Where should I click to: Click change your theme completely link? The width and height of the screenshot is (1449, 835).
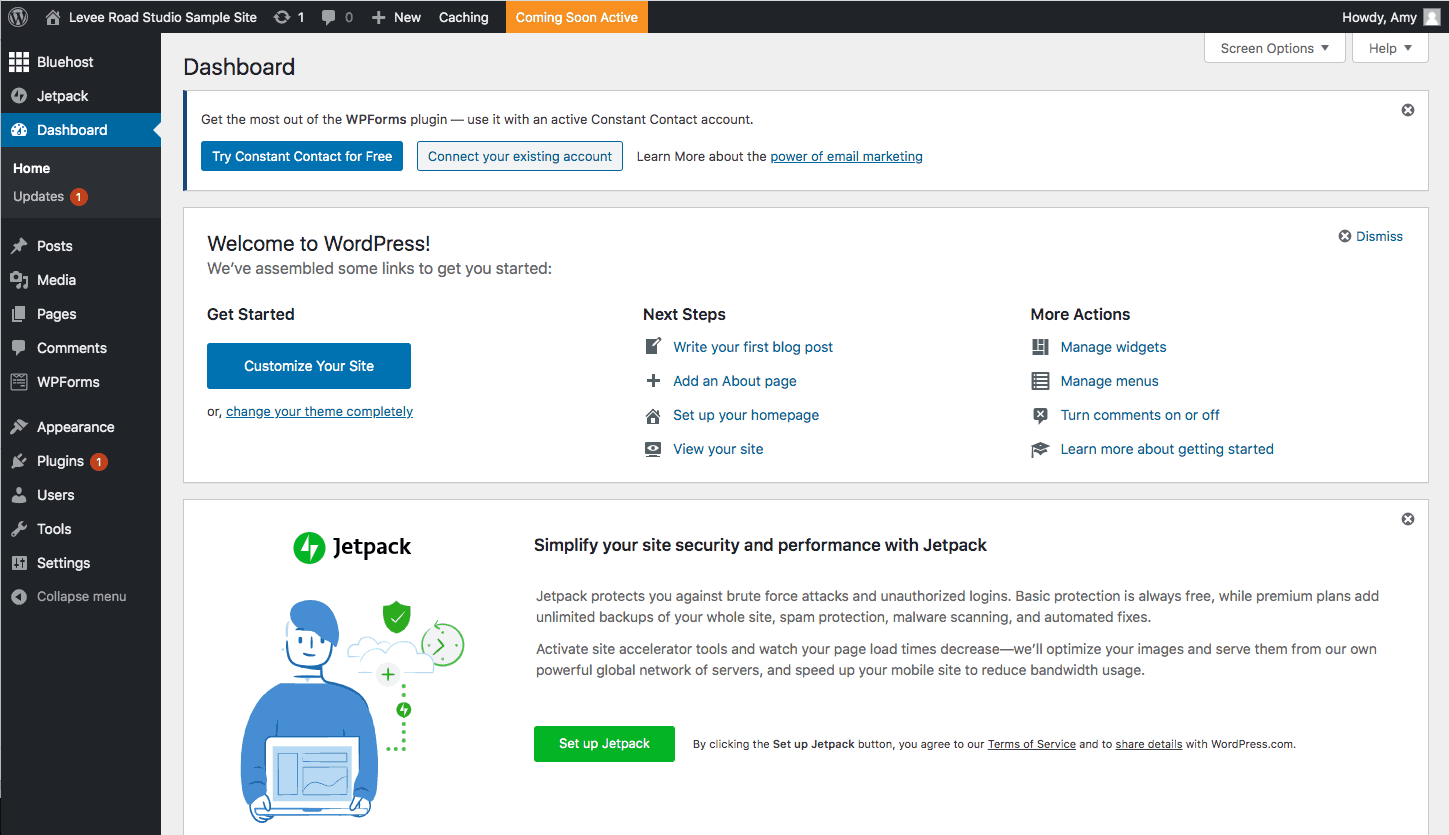coord(319,411)
